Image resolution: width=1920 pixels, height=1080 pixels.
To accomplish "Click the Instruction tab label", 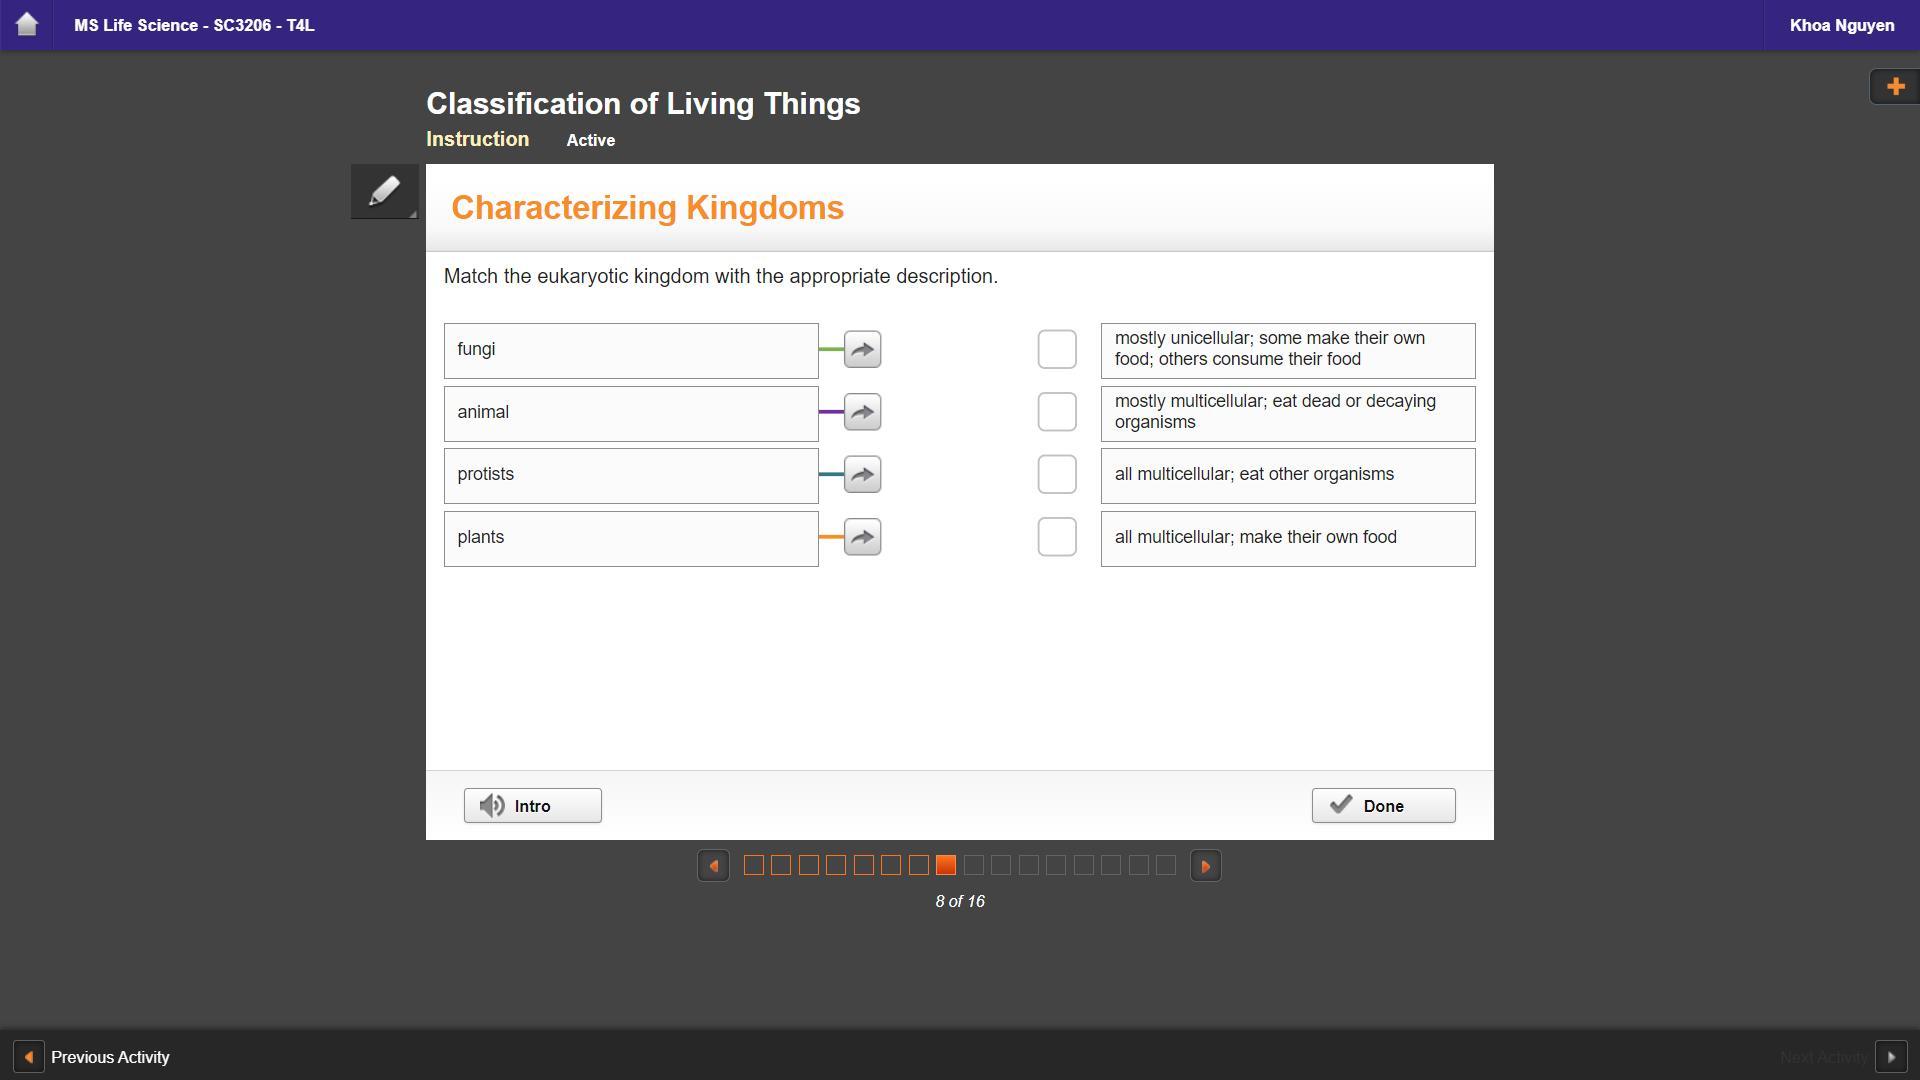I will coord(477,140).
